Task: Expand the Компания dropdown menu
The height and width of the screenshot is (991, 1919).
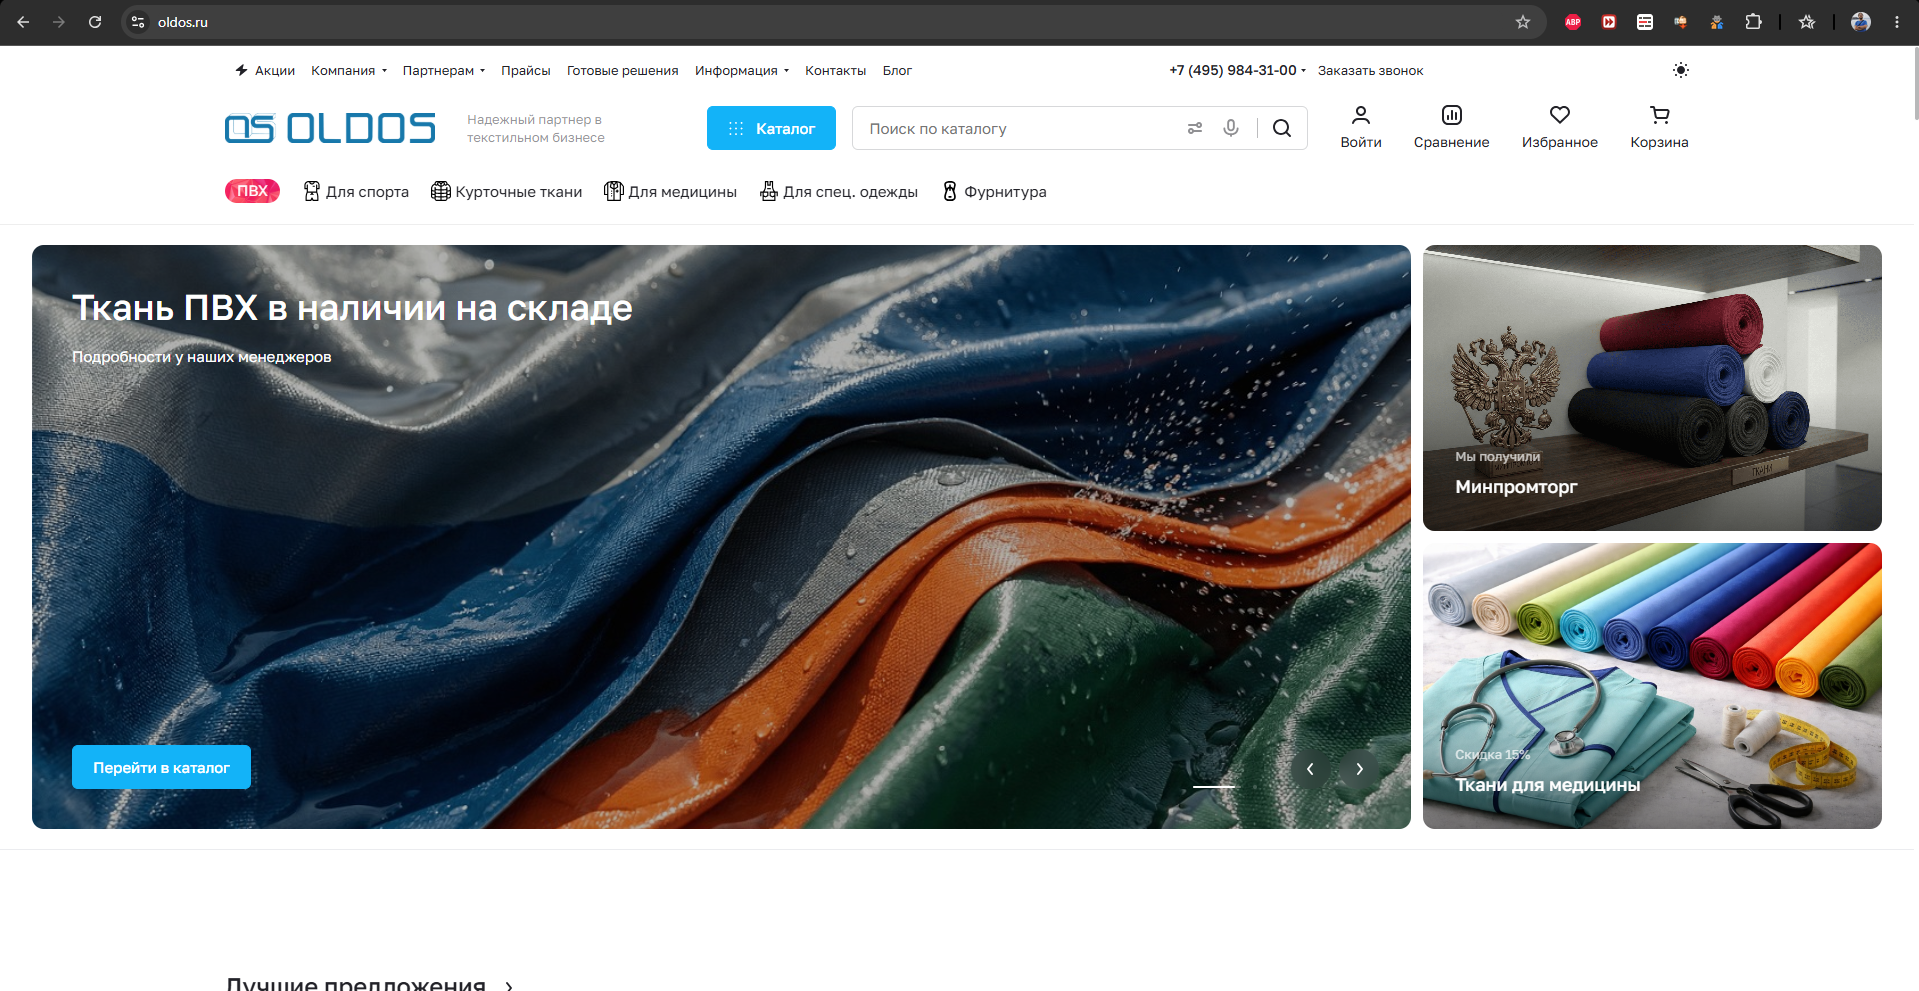Action: click(349, 70)
